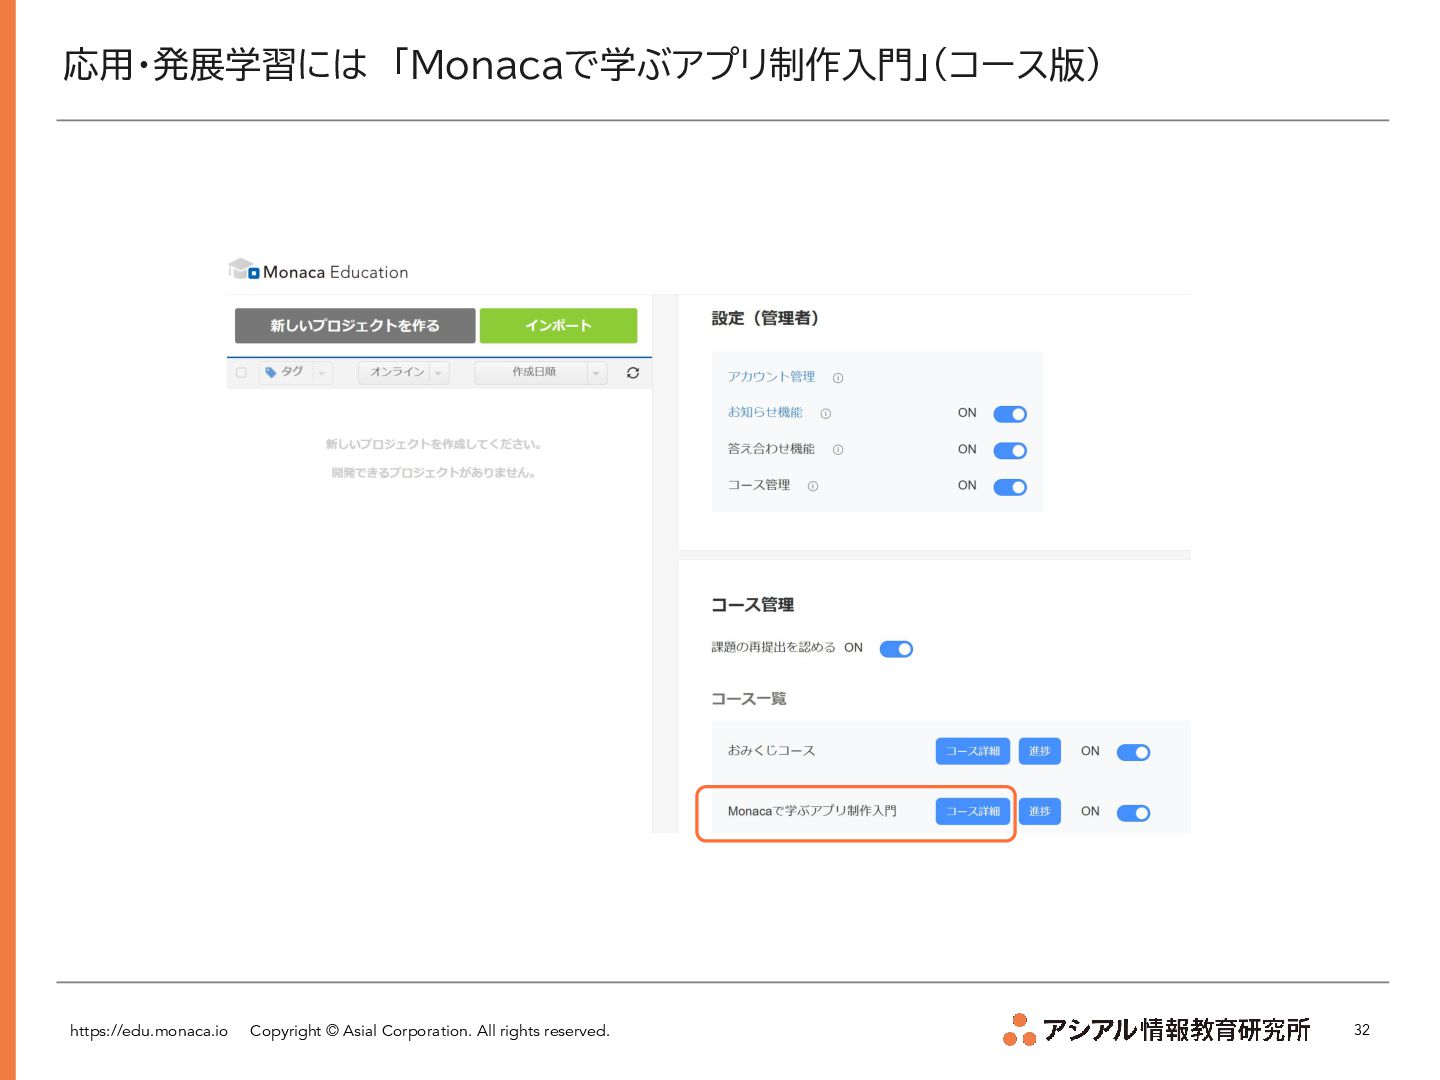The height and width of the screenshot is (1080, 1440).
Task: Toggle 課題の再提出を認める switch
Action: click(896, 649)
